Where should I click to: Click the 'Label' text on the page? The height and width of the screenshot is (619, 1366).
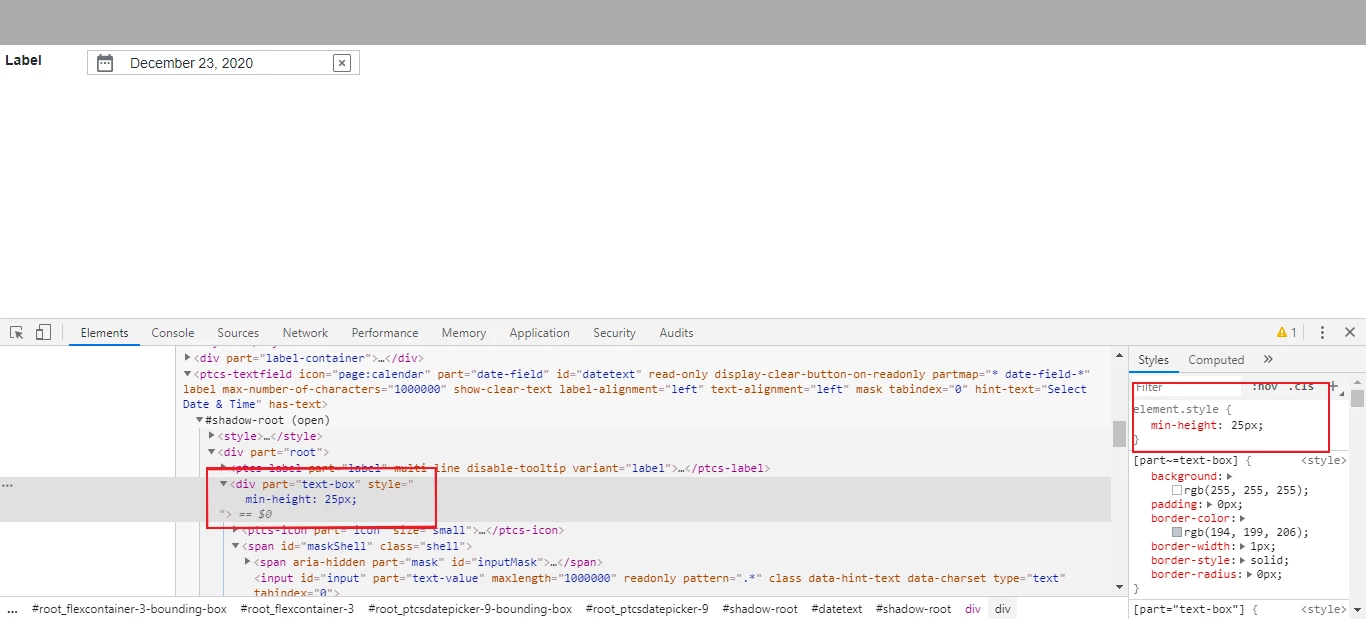click(23, 60)
